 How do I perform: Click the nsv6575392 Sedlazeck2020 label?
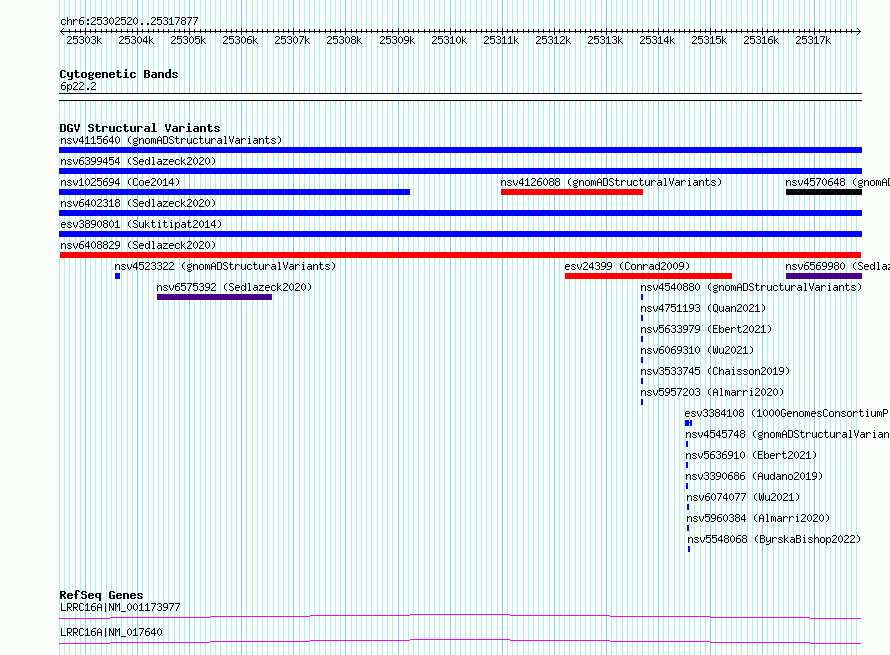coord(234,287)
